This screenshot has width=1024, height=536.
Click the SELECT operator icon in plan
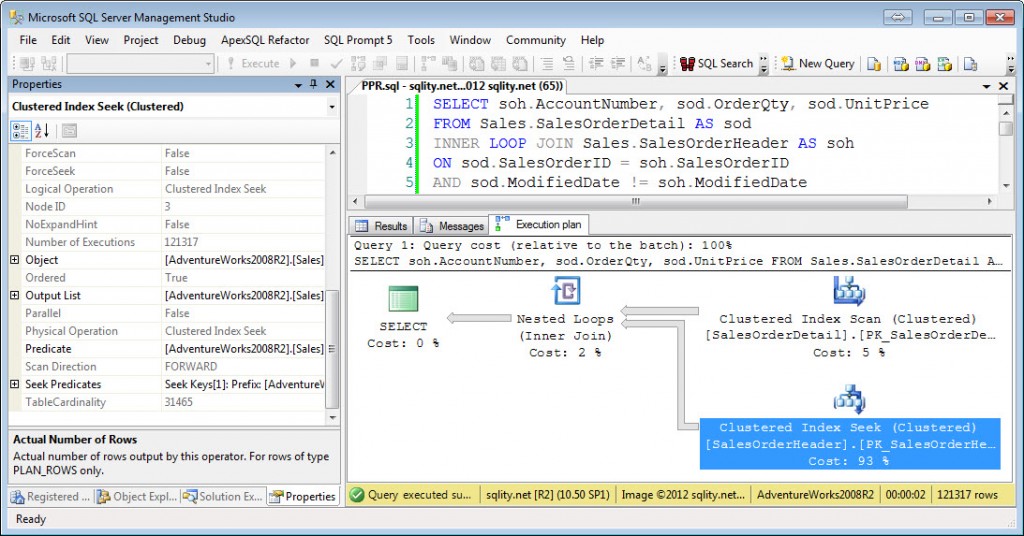coord(403,299)
